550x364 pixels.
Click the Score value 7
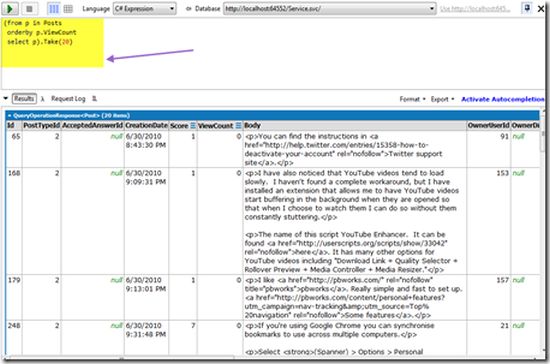coord(193,326)
